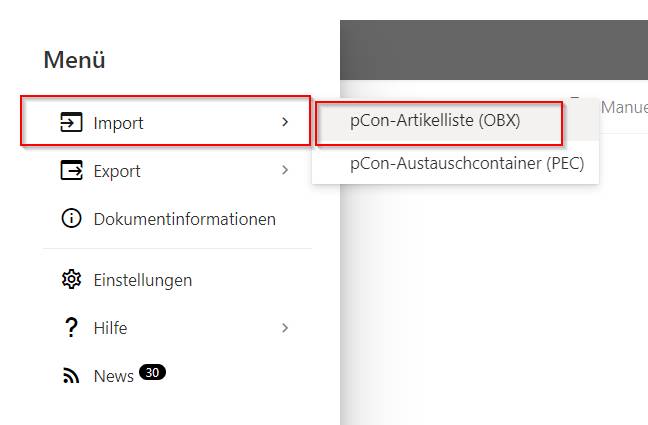
Task: Click the Einstellungen gear icon
Action: coord(71,279)
